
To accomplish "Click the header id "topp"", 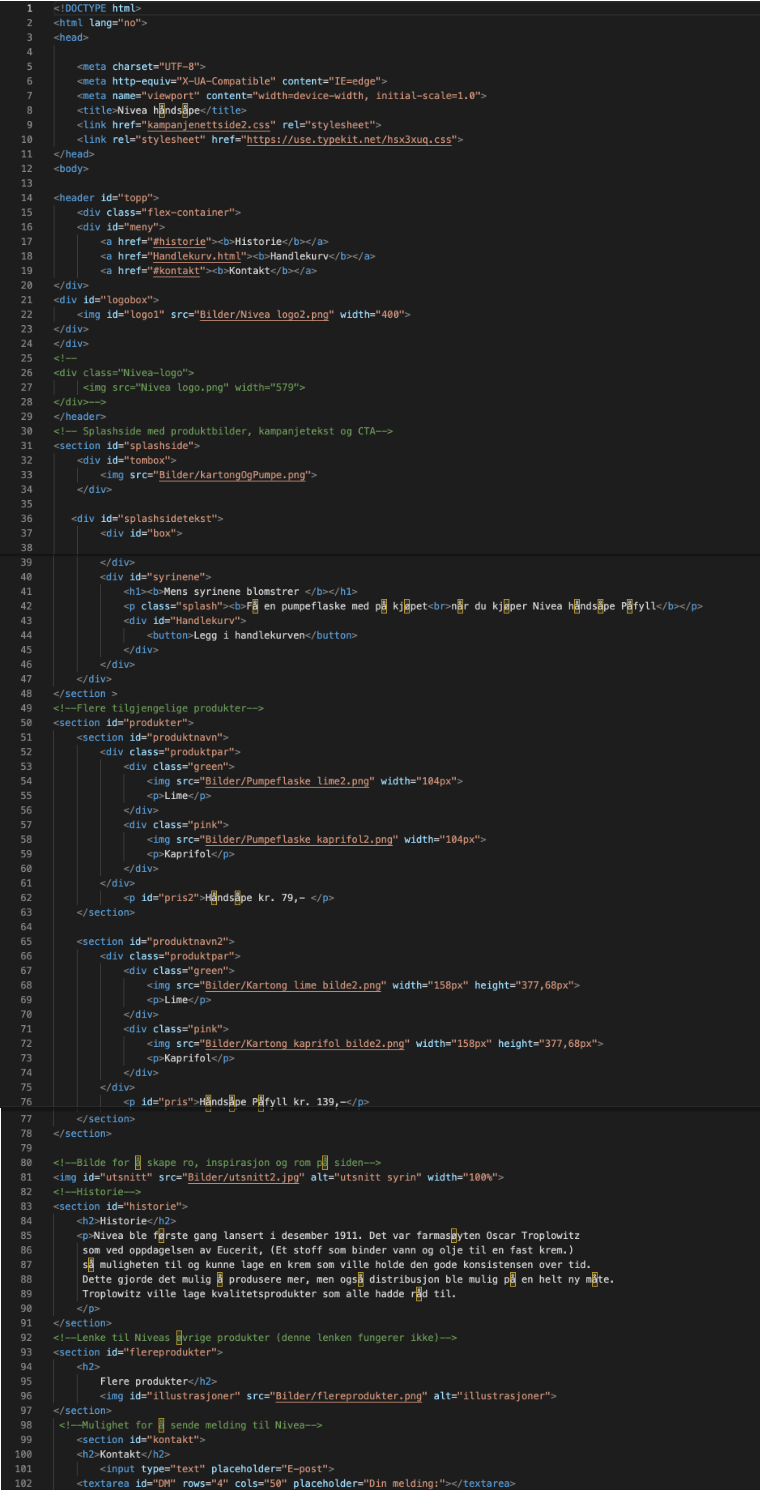I will pyautogui.click(x=129, y=198).
